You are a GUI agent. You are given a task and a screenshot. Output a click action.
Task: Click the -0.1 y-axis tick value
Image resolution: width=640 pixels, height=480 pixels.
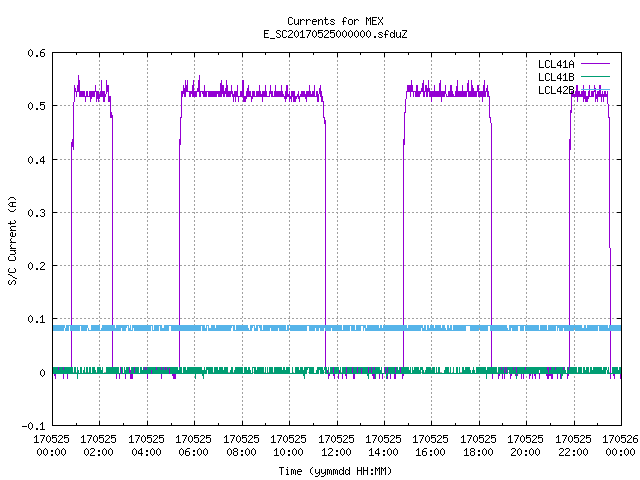(33, 426)
